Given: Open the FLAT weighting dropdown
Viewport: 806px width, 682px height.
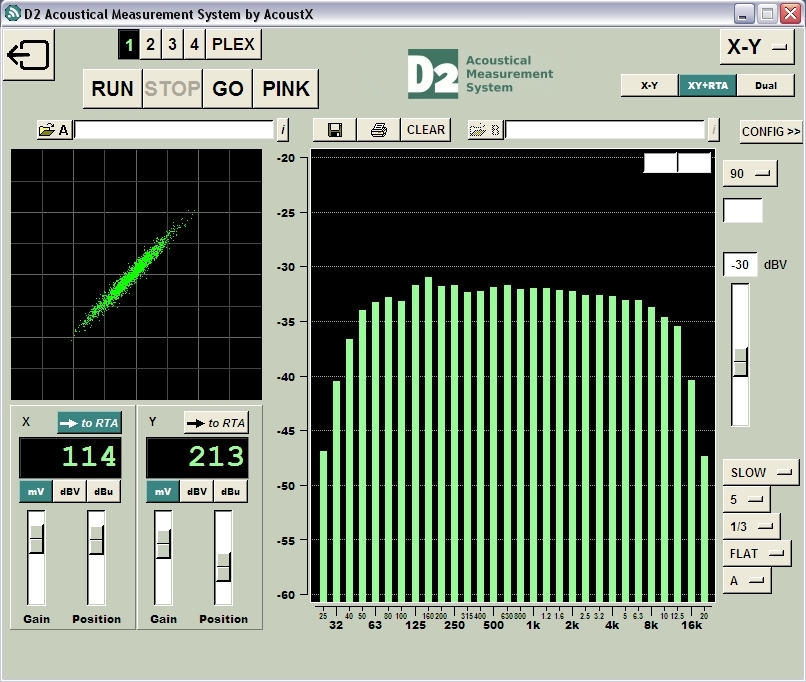Looking at the screenshot, I should coord(757,554).
